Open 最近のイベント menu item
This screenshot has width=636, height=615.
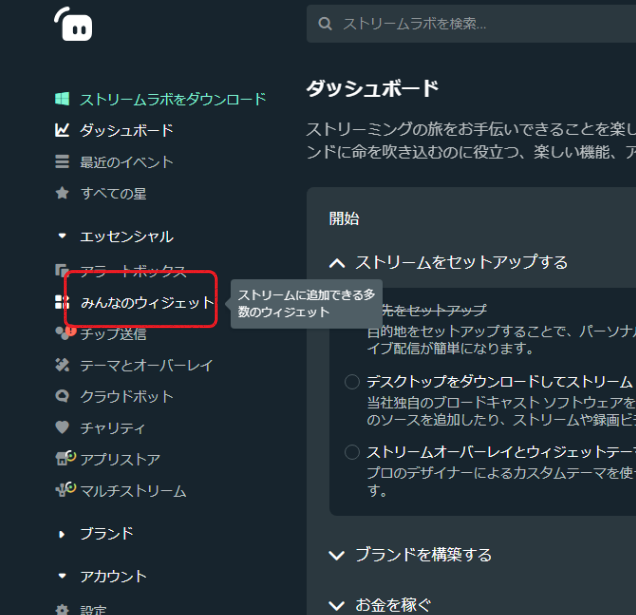[x=127, y=162]
